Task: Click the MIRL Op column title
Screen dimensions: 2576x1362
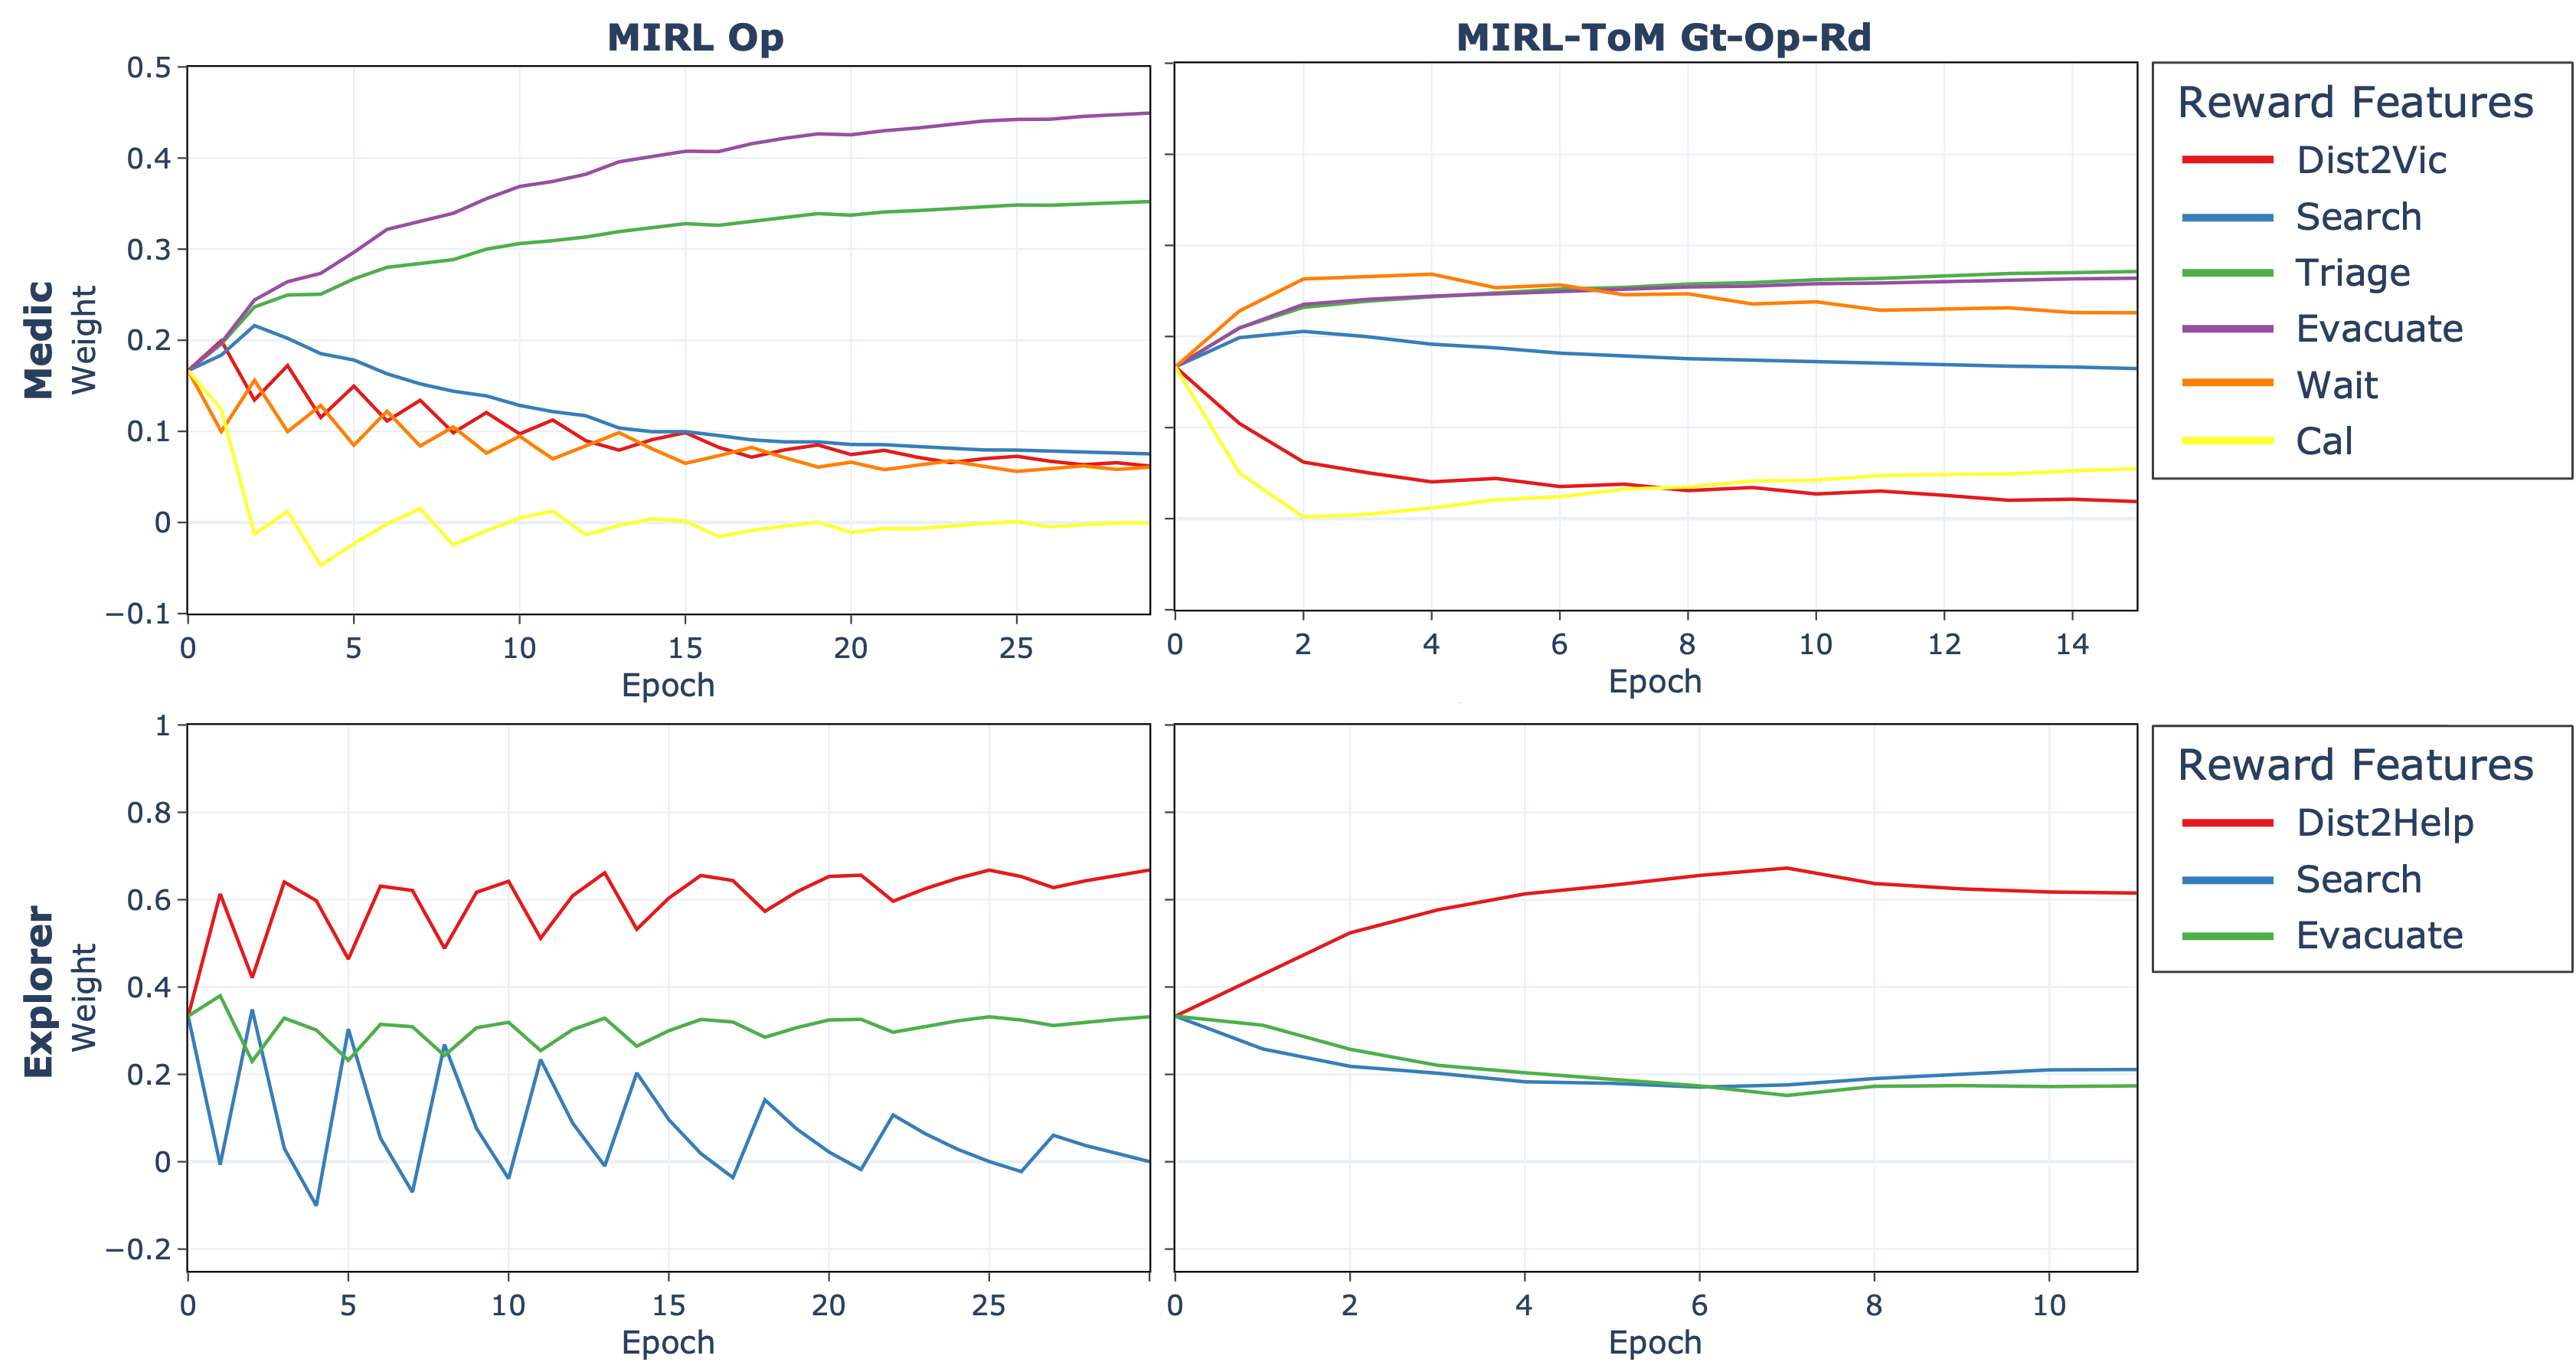Action: click(695, 37)
